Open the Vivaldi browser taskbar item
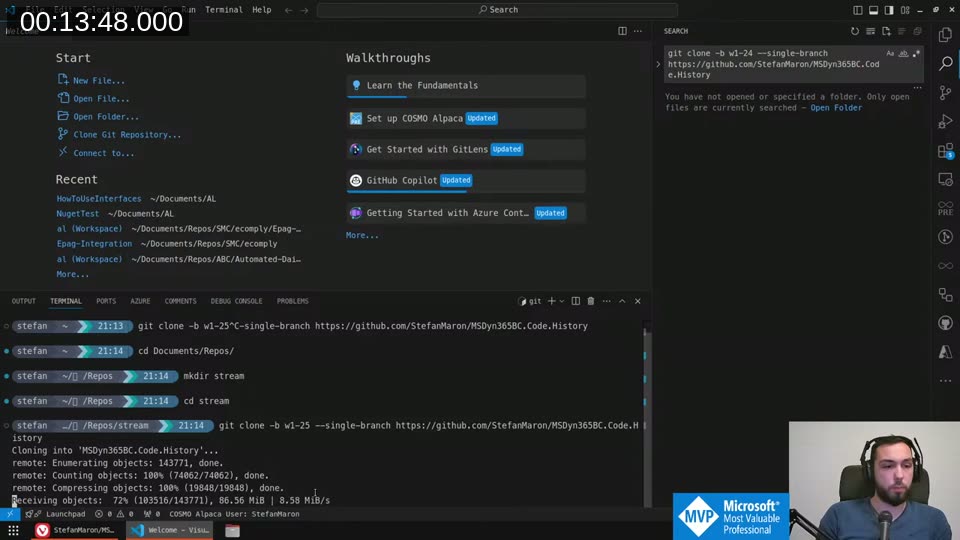The height and width of the screenshot is (540, 960). point(76,530)
